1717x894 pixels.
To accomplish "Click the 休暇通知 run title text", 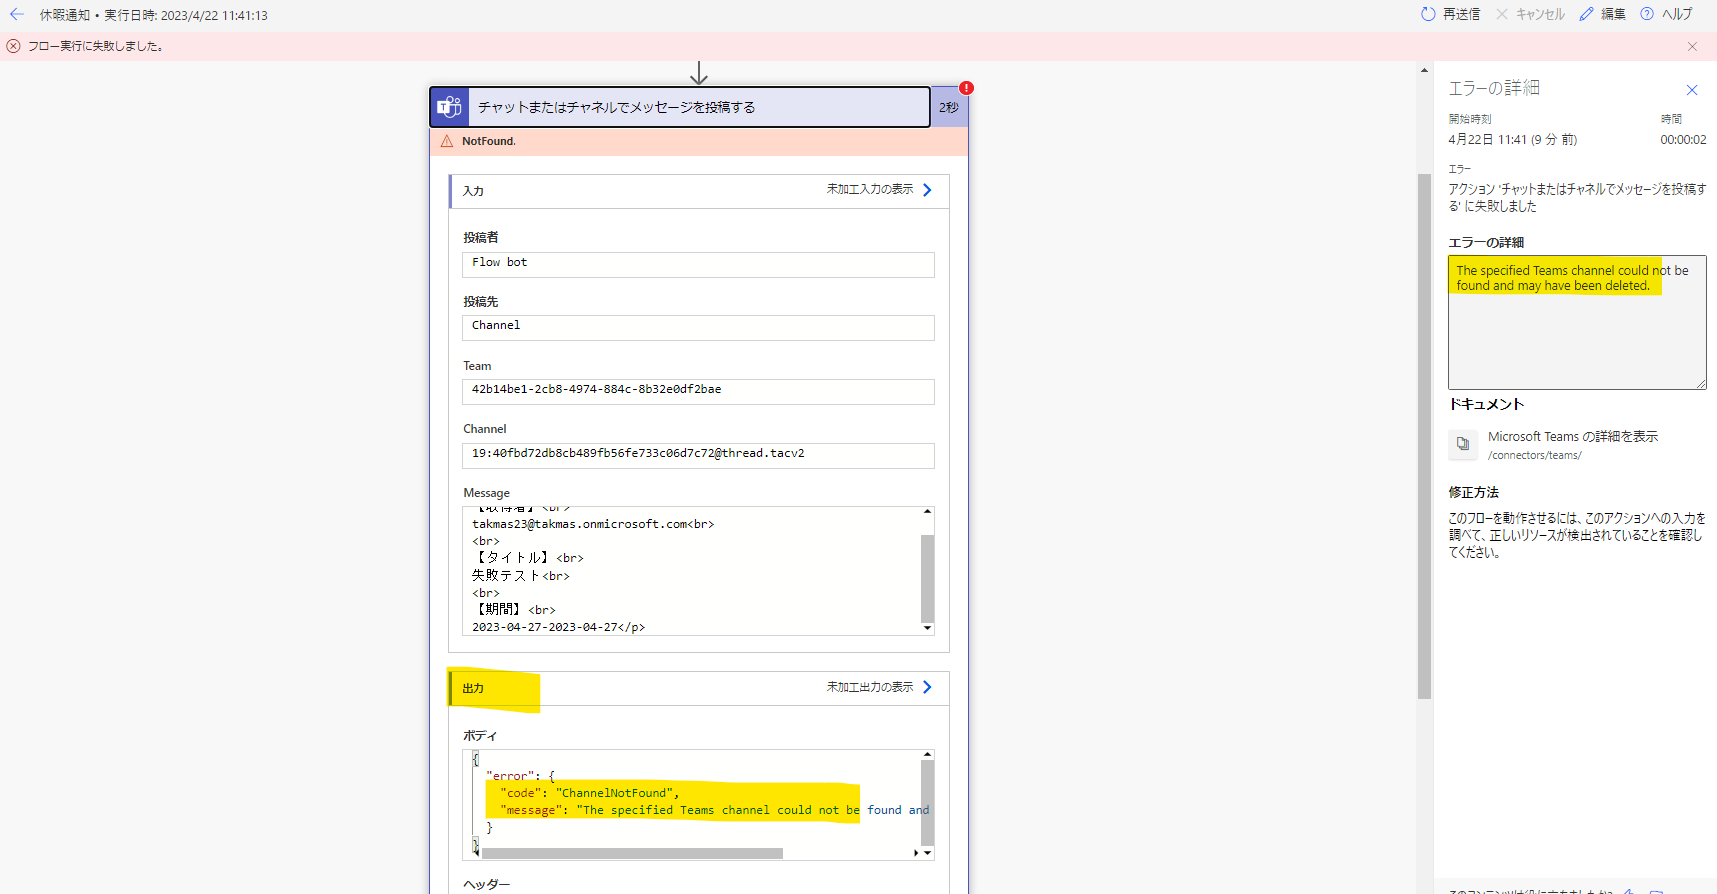I will click(65, 15).
